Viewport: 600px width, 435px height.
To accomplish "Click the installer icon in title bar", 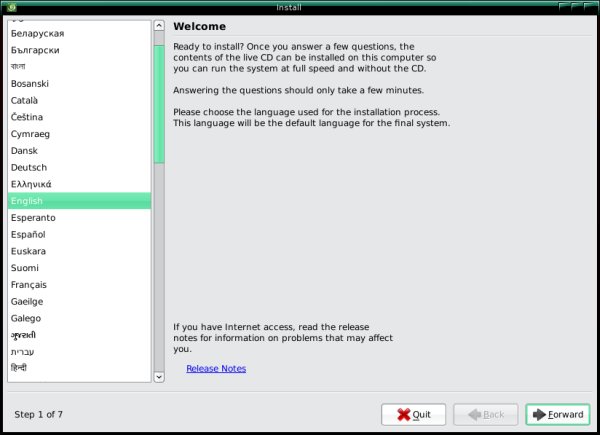I will 12,7.
